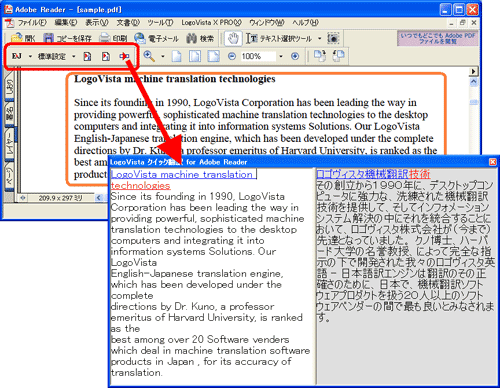Select the Hand tool
500x388 pixels.
[x=233, y=38]
